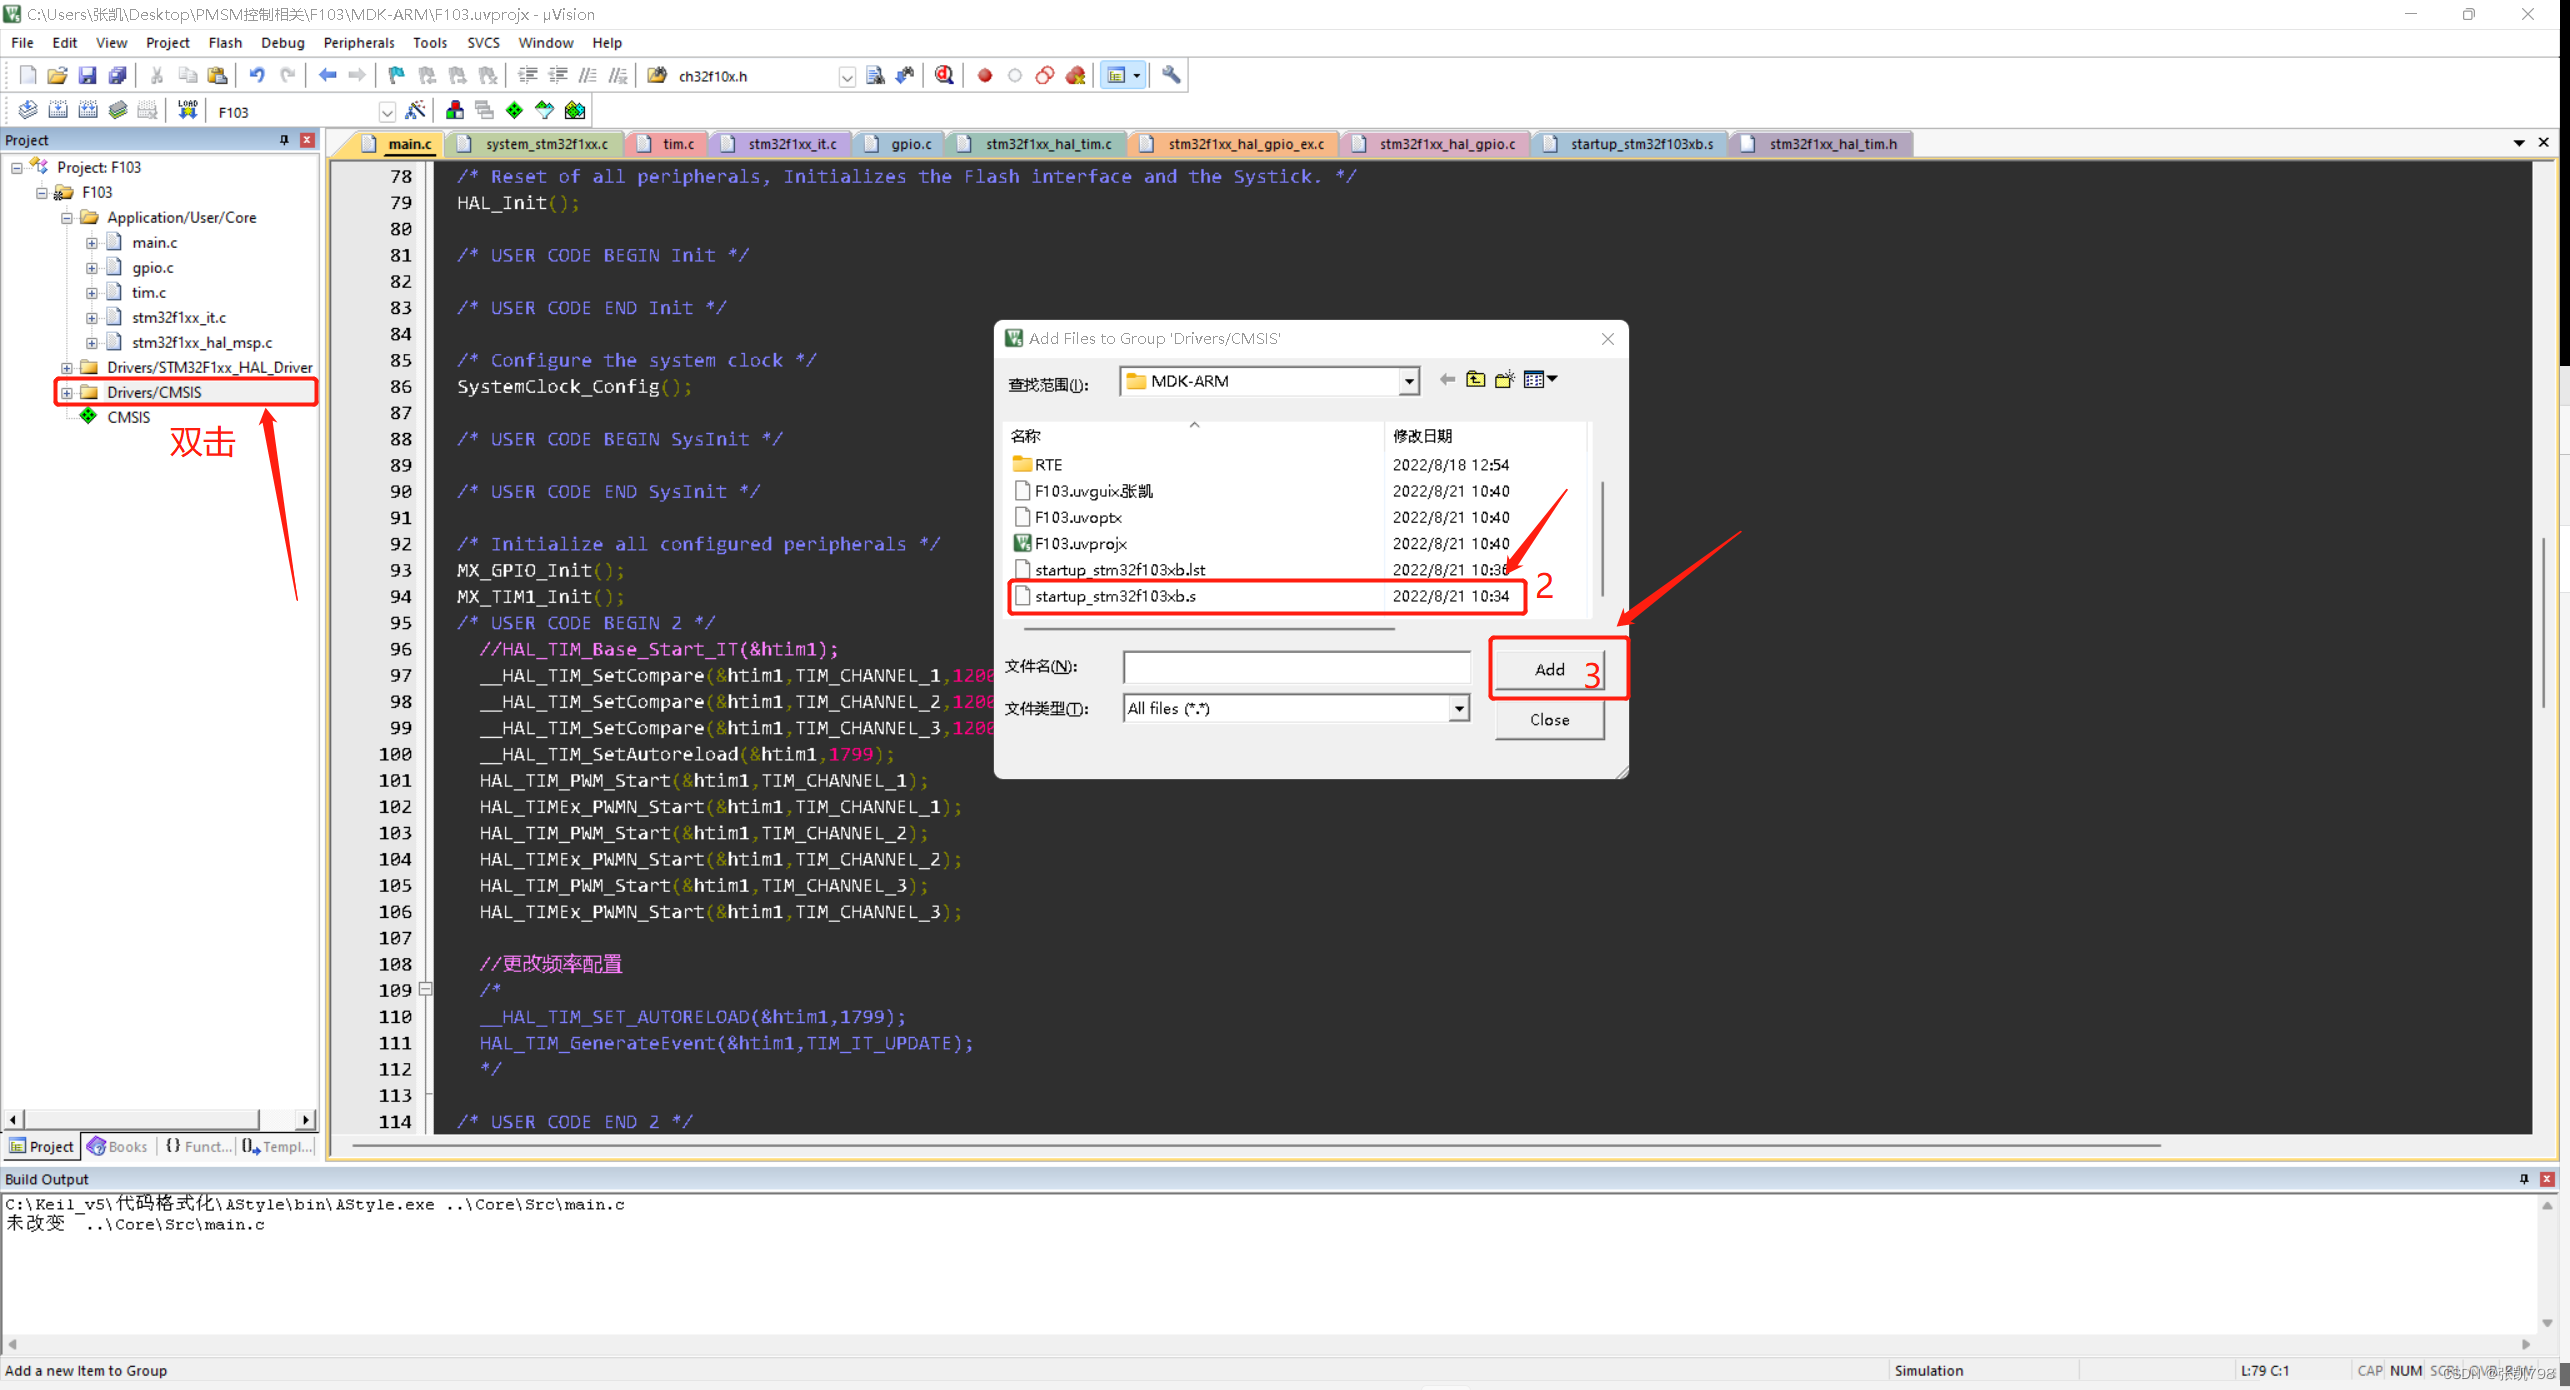Insert breakpoint red dot icon
The height and width of the screenshot is (1390, 2570).
point(985,75)
